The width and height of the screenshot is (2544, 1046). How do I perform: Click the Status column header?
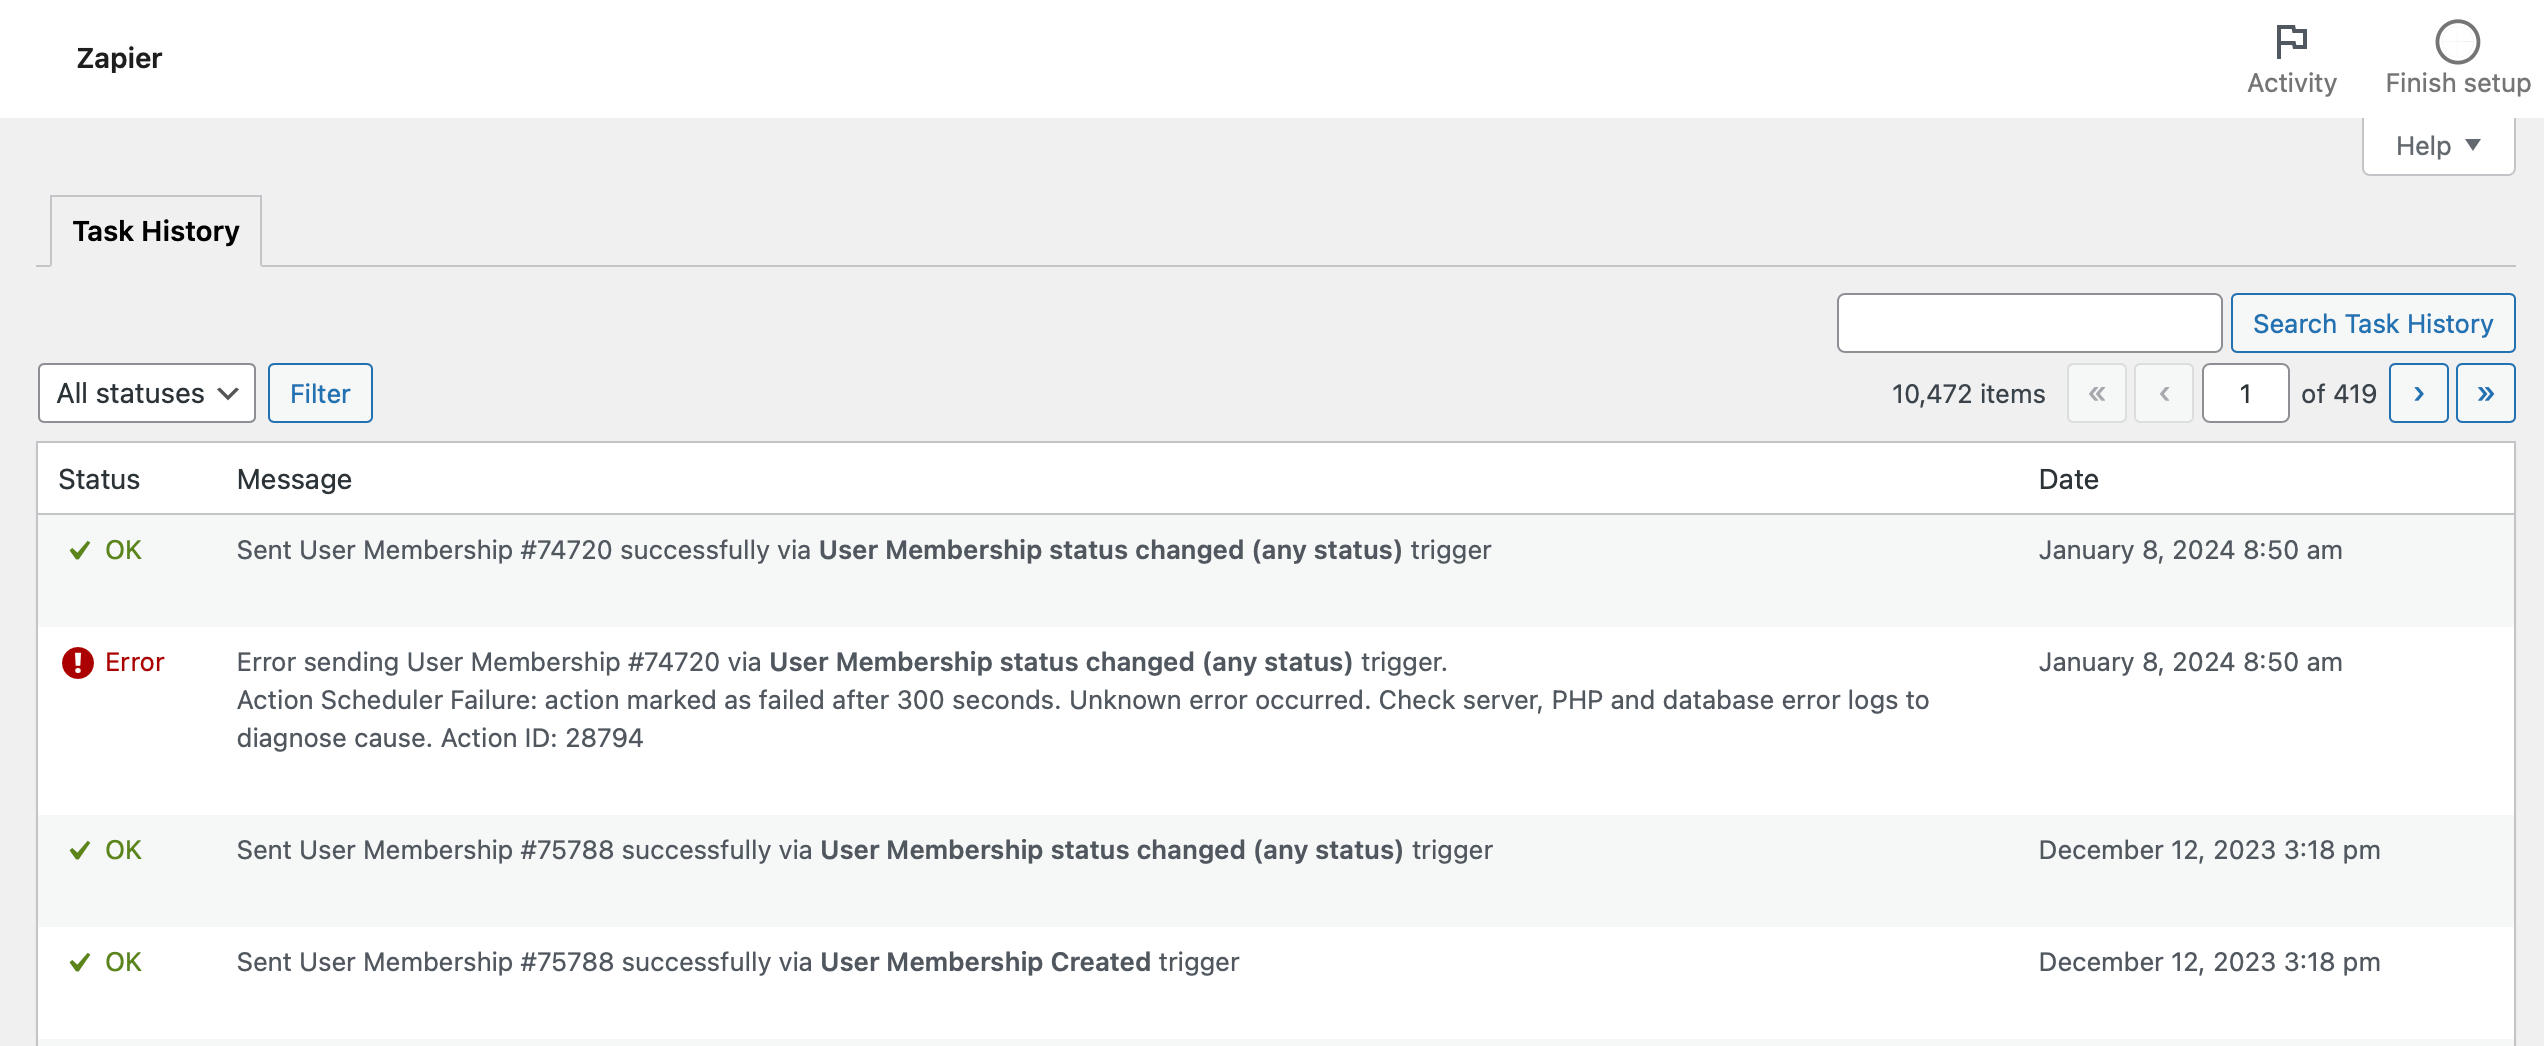99,479
